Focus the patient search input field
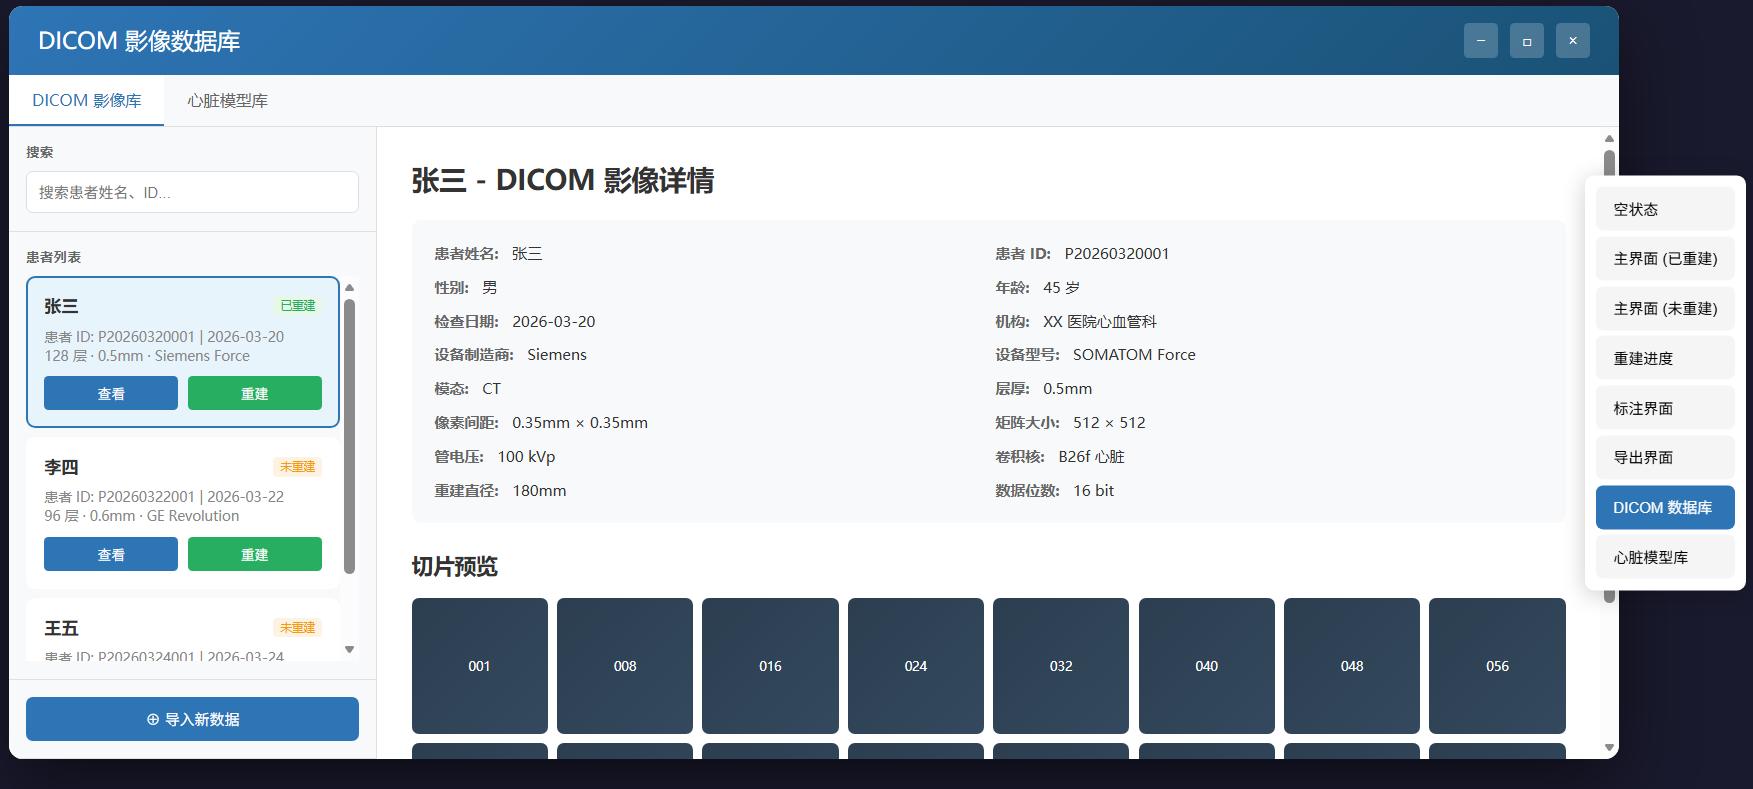The image size is (1753, 789). tap(192, 192)
